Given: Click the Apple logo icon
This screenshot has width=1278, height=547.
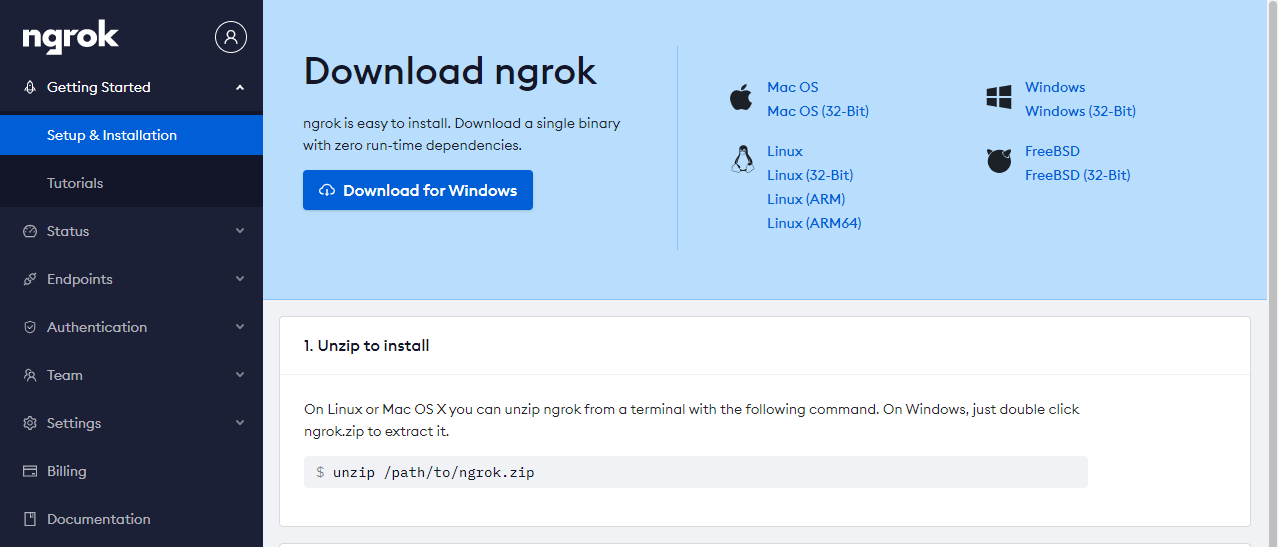Looking at the screenshot, I should 741,98.
